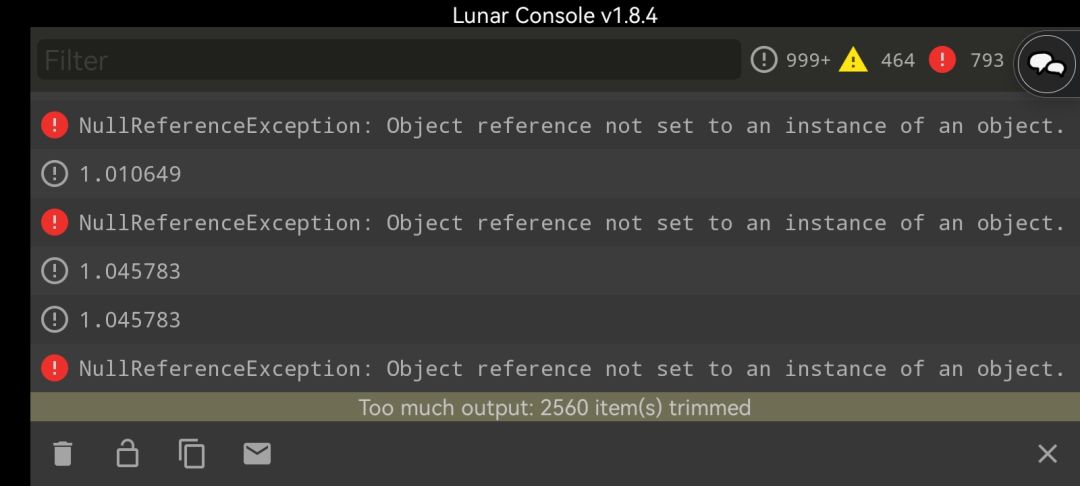This screenshot has width=1080, height=486.
Task: Copy all logs with the copy icon
Action: pos(192,454)
